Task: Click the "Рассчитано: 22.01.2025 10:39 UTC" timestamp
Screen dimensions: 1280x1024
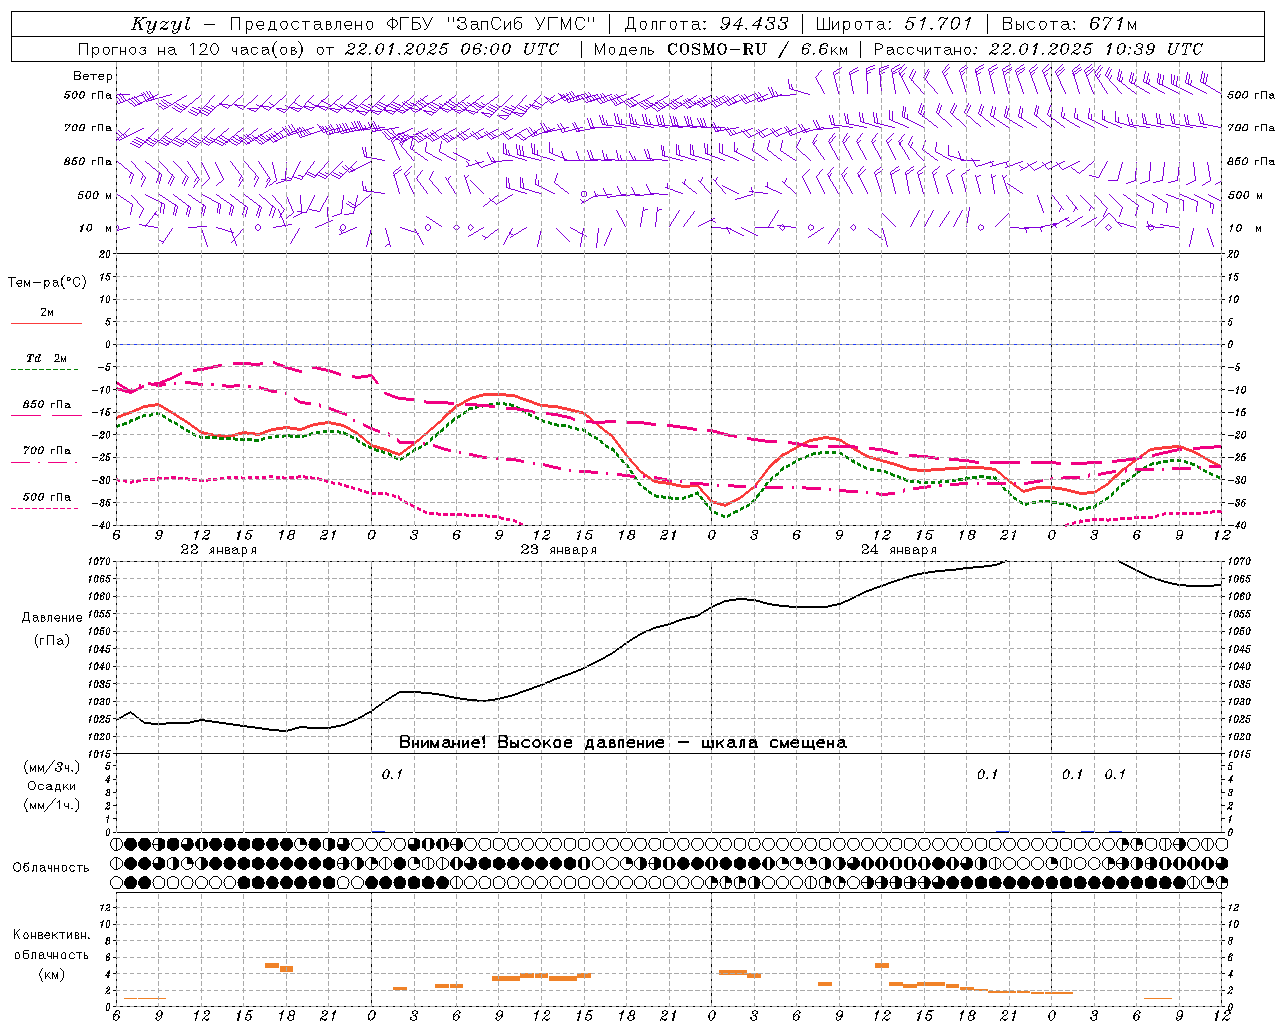Action: click(x=1038, y=49)
